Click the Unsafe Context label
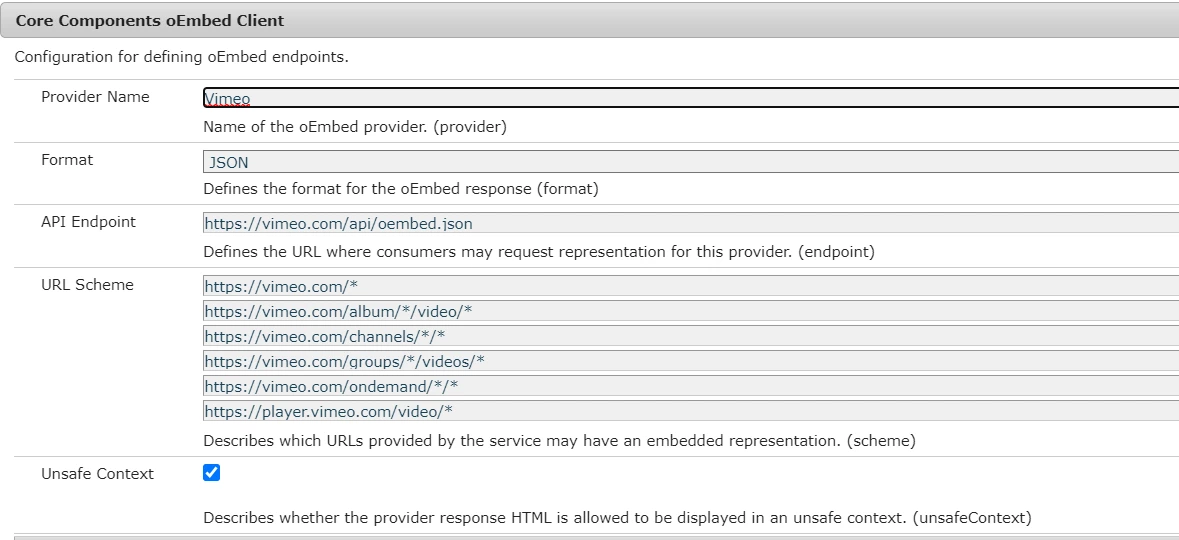This screenshot has width=1179, height=540. coord(98,474)
